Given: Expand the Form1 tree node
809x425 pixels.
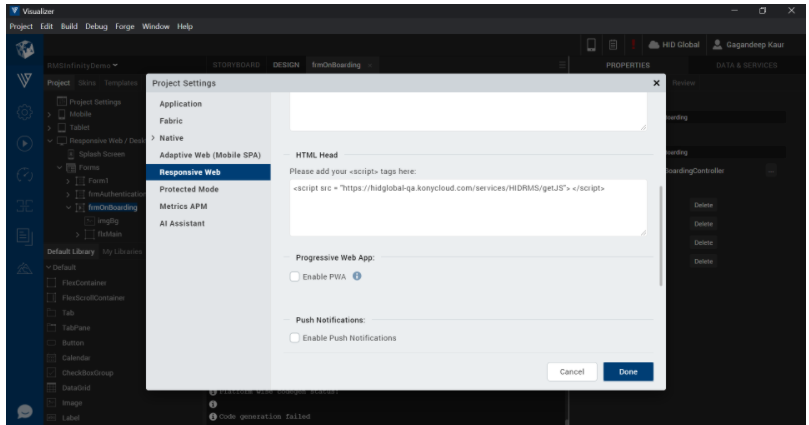Looking at the screenshot, I should coord(68,181).
